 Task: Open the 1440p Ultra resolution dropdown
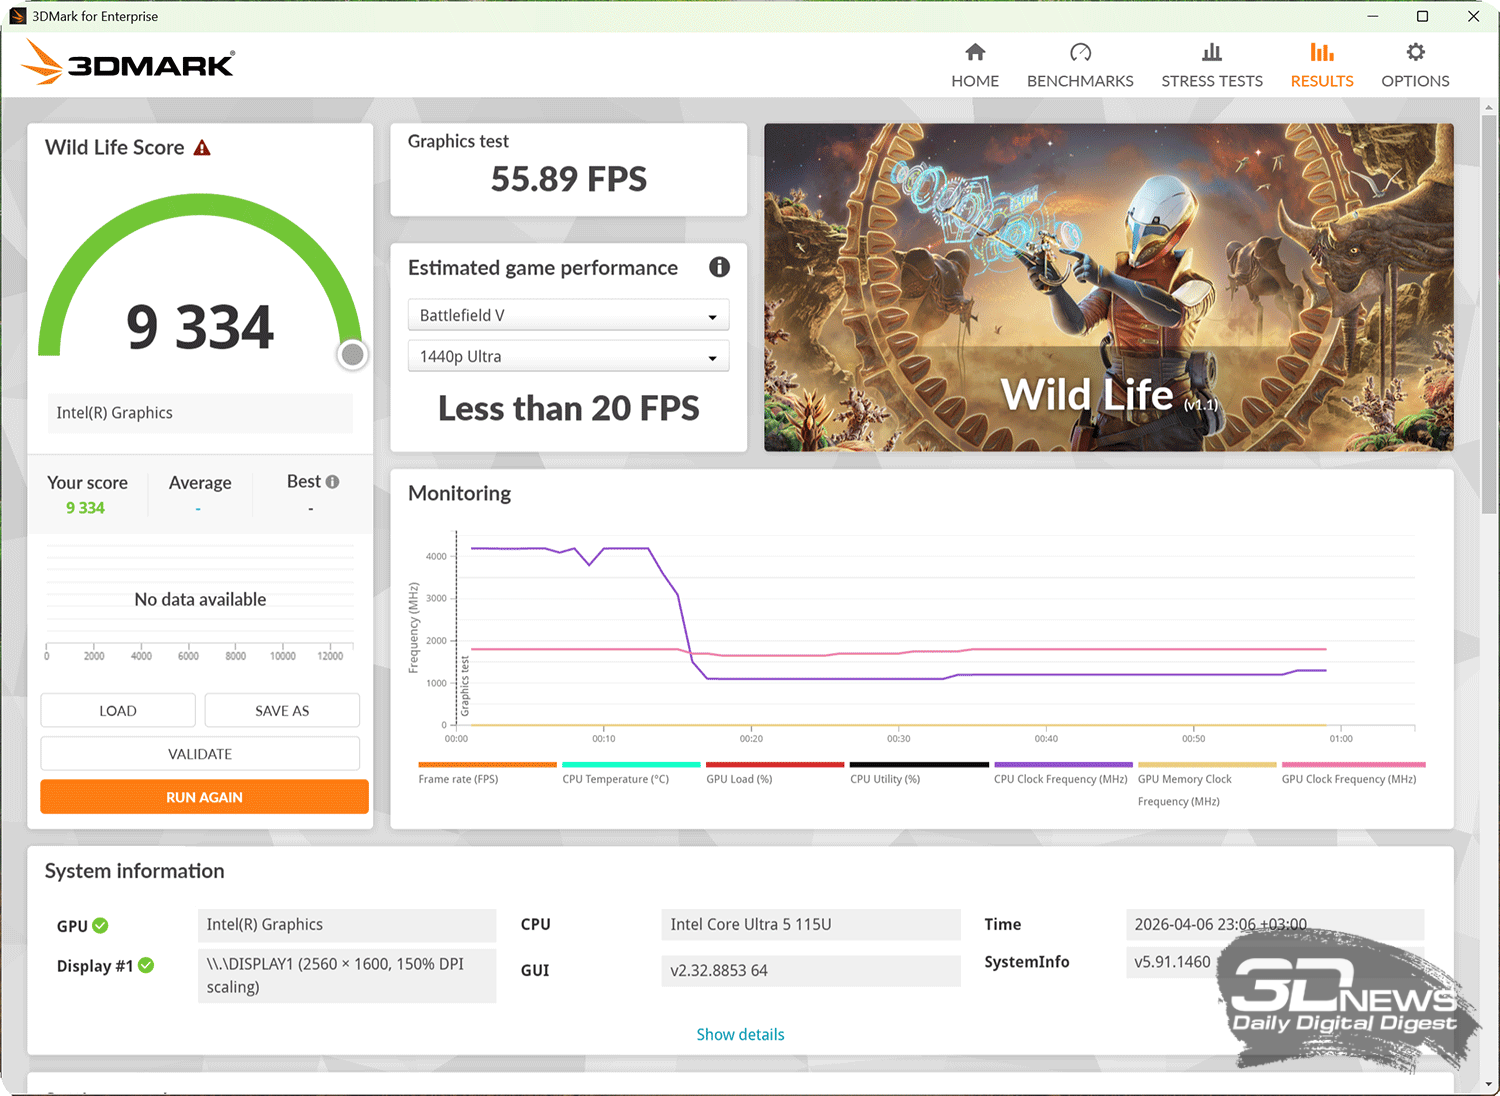point(568,356)
